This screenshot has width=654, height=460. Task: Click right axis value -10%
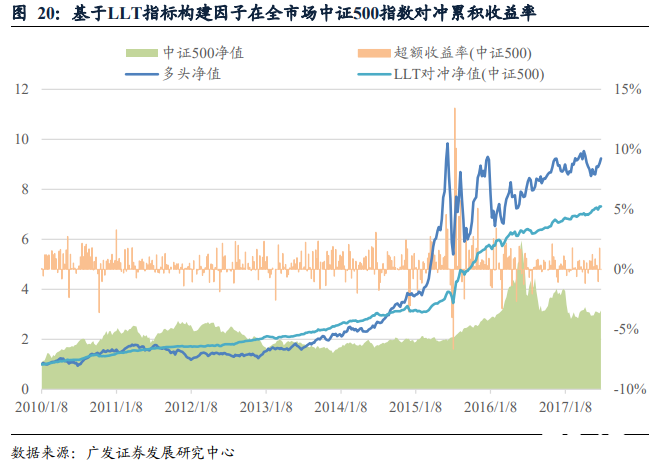(x=630, y=389)
